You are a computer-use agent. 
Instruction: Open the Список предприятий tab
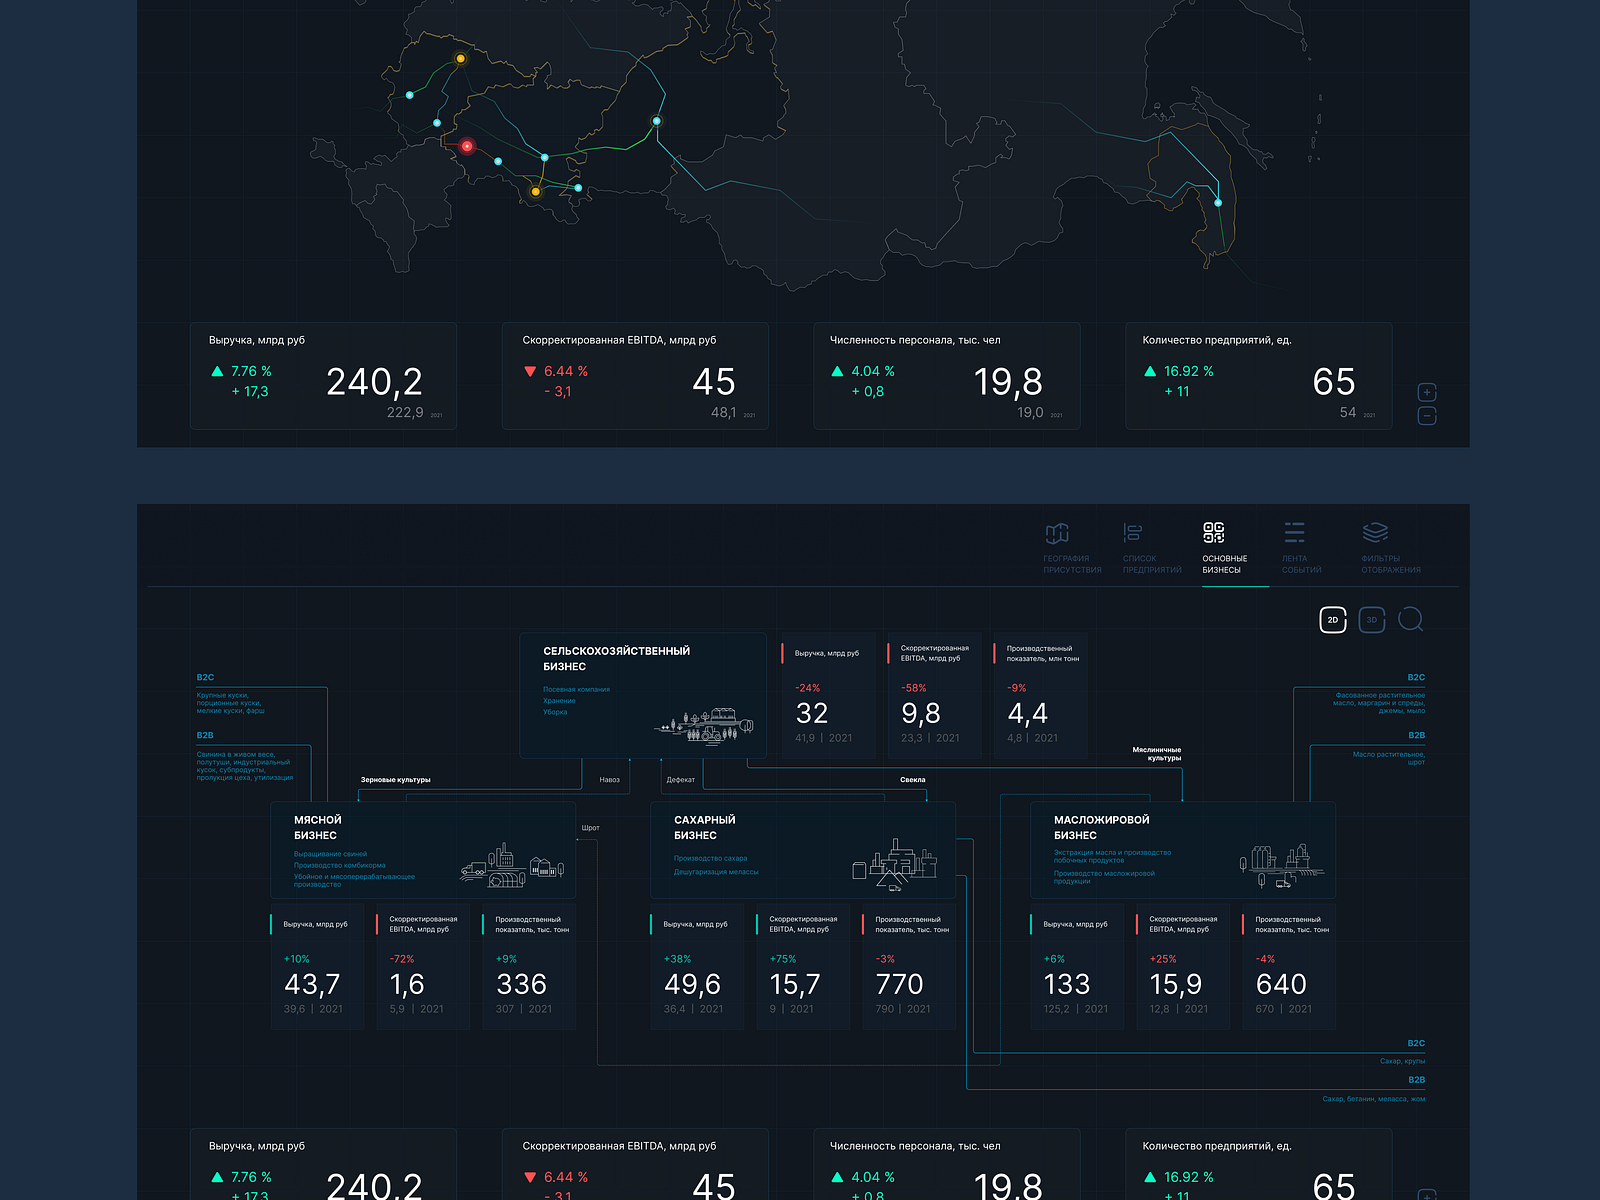point(1151,549)
